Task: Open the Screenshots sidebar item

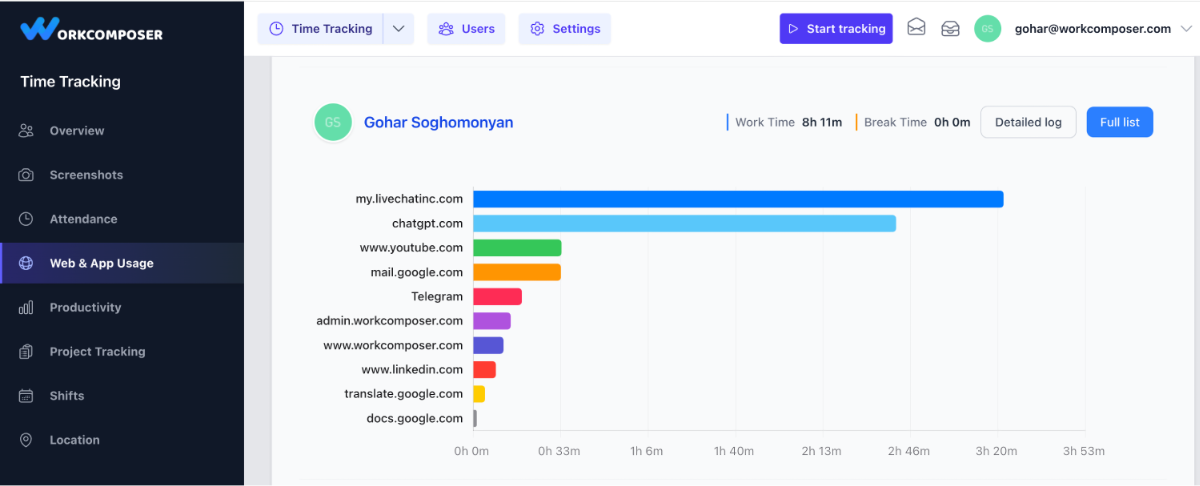Action: point(122,175)
